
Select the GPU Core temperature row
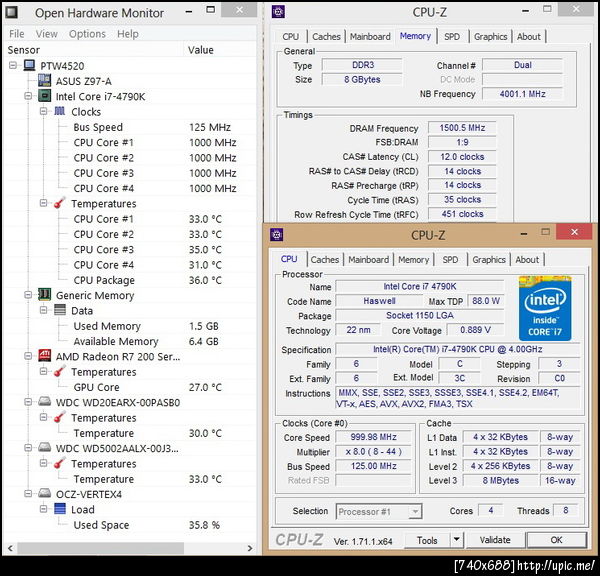tap(130, 387)
